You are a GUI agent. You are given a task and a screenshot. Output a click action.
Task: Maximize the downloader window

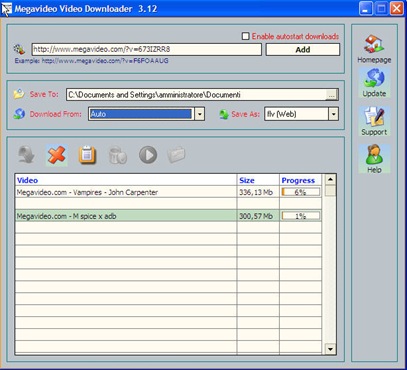381,9
